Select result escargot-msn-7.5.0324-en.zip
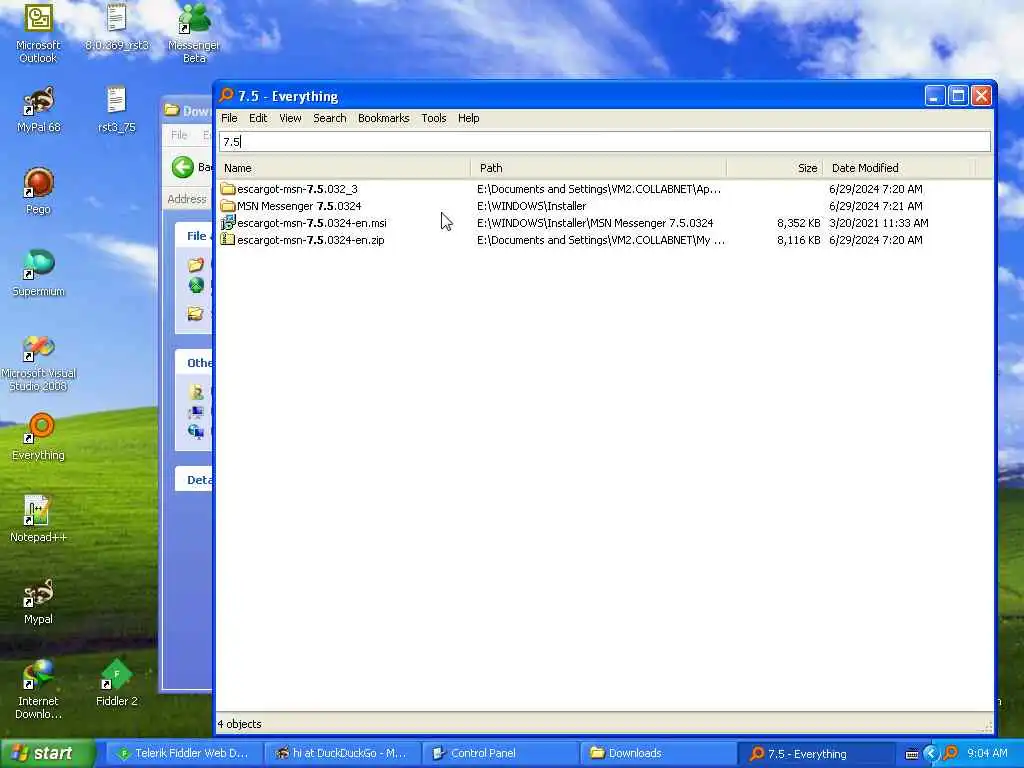This screenshot has height=768, width=1024. tap(311, 240)
